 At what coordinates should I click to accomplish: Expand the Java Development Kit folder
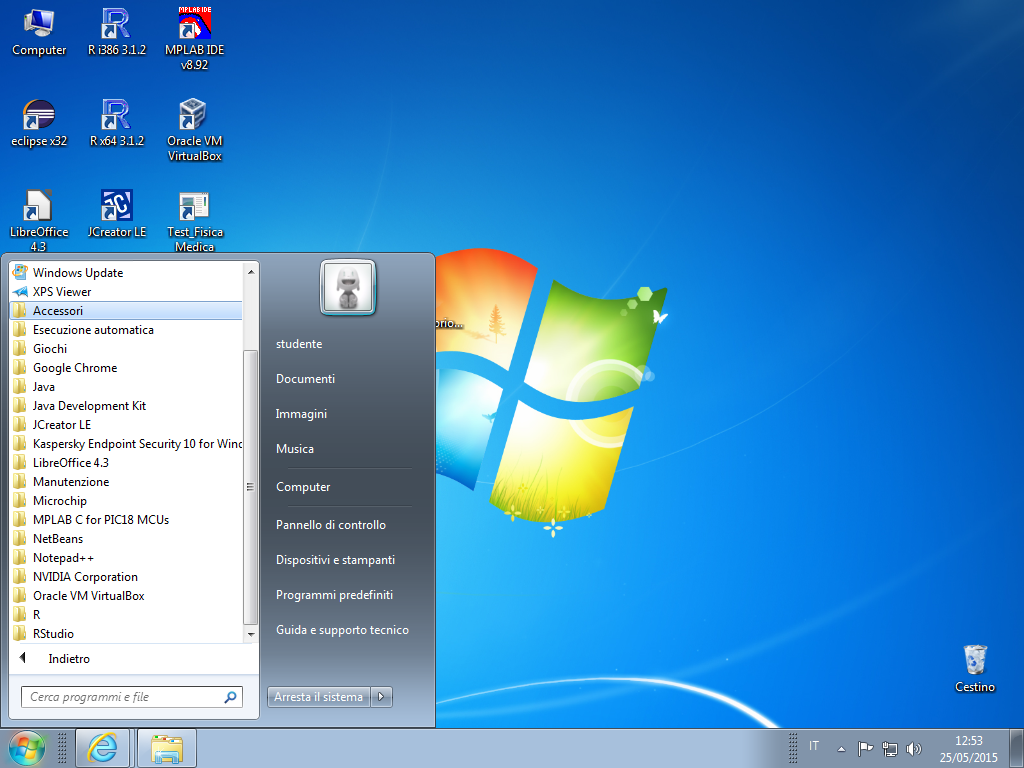coord(89,406)
